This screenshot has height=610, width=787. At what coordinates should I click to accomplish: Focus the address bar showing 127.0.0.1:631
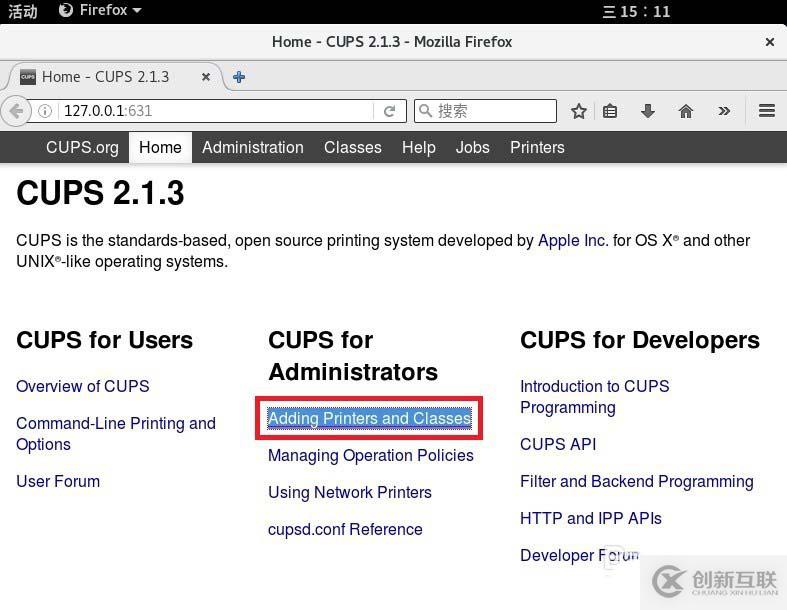[218, 110]
